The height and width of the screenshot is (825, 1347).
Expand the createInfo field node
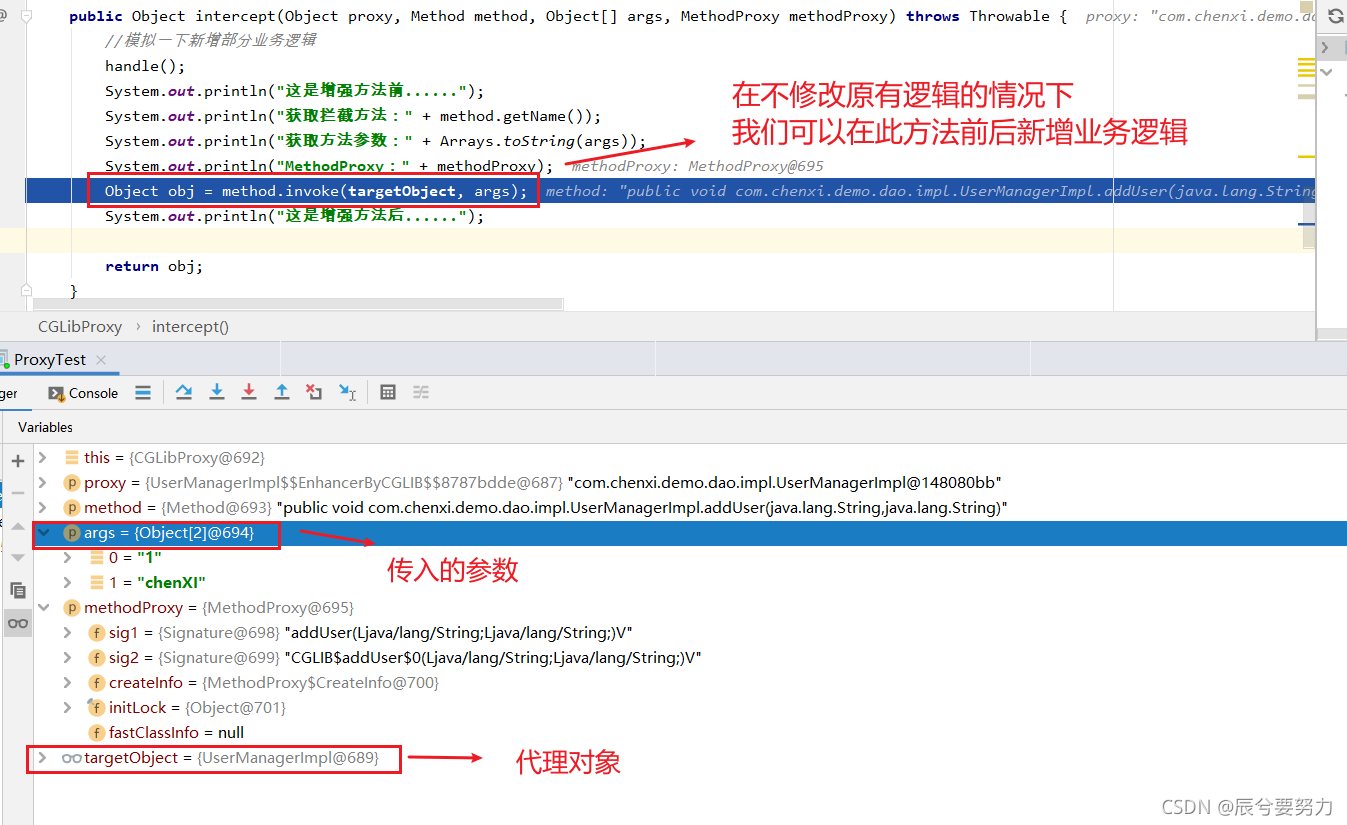point(68,682)
